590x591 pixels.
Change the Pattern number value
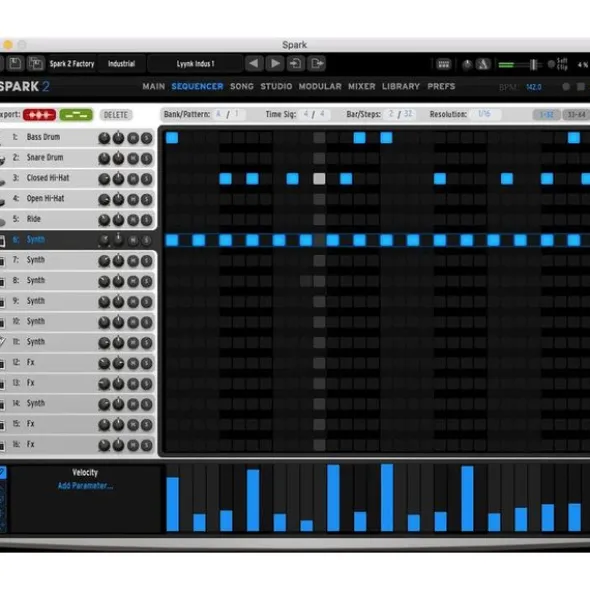(237, 114)
